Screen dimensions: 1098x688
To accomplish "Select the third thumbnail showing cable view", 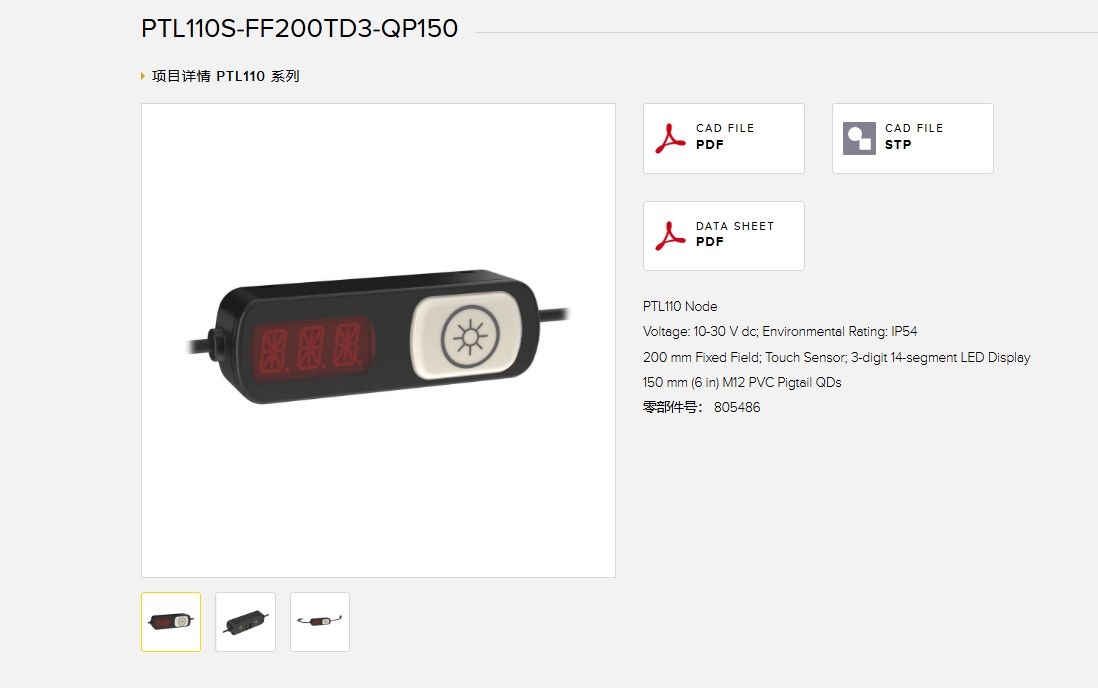I will (320, 621).
